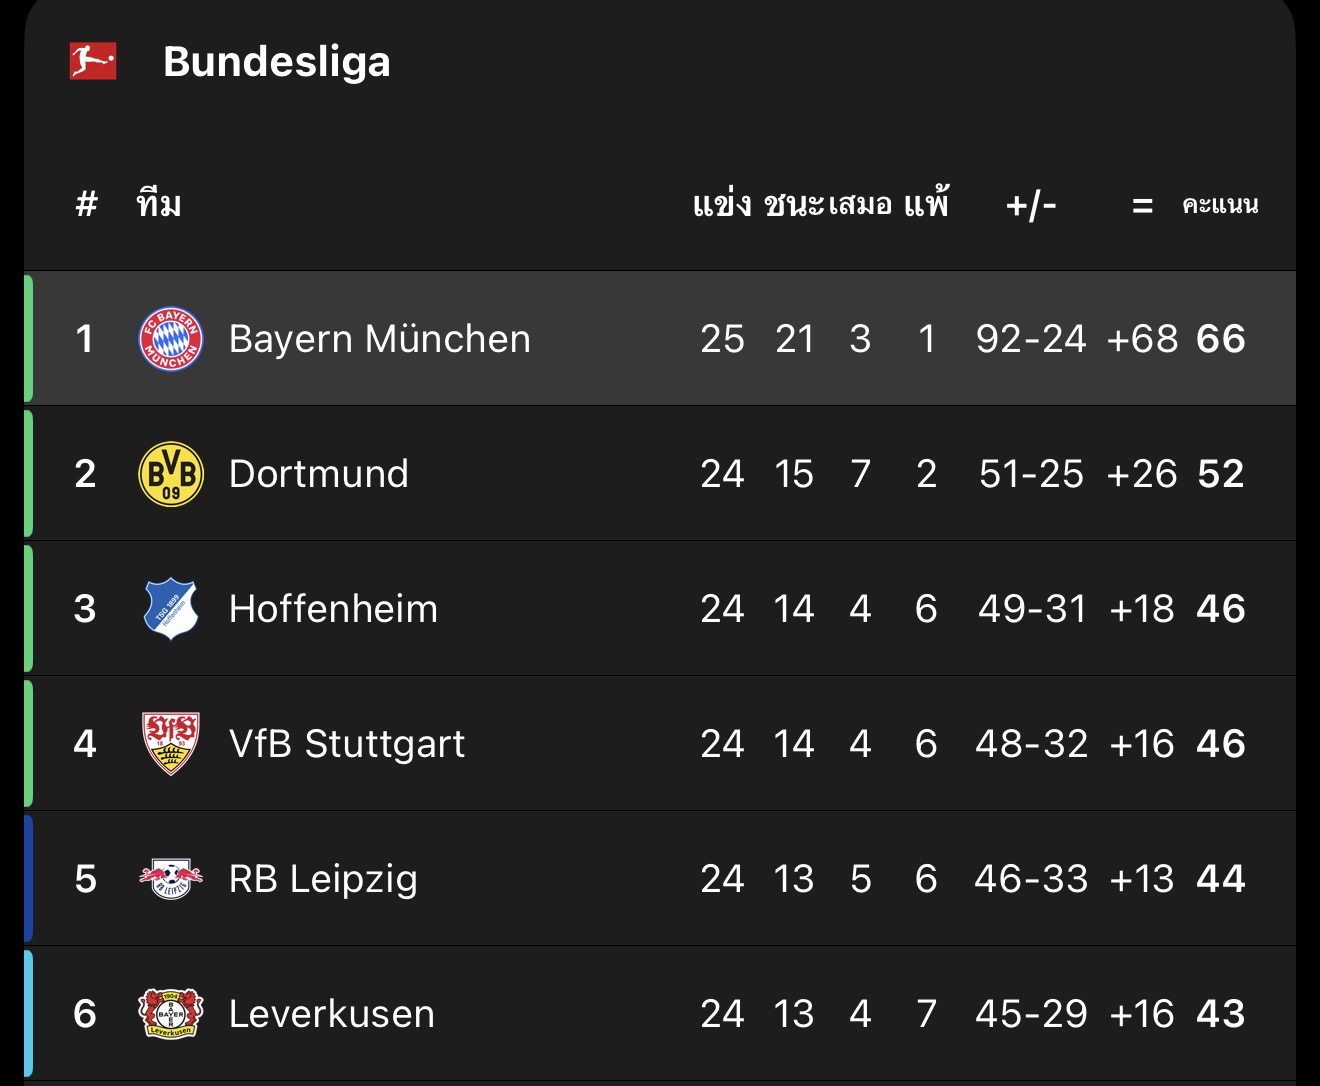Screen dimensions: 1320x1086
Task: Tap the Dortmund BVB crest
Action: coord(170,474)
